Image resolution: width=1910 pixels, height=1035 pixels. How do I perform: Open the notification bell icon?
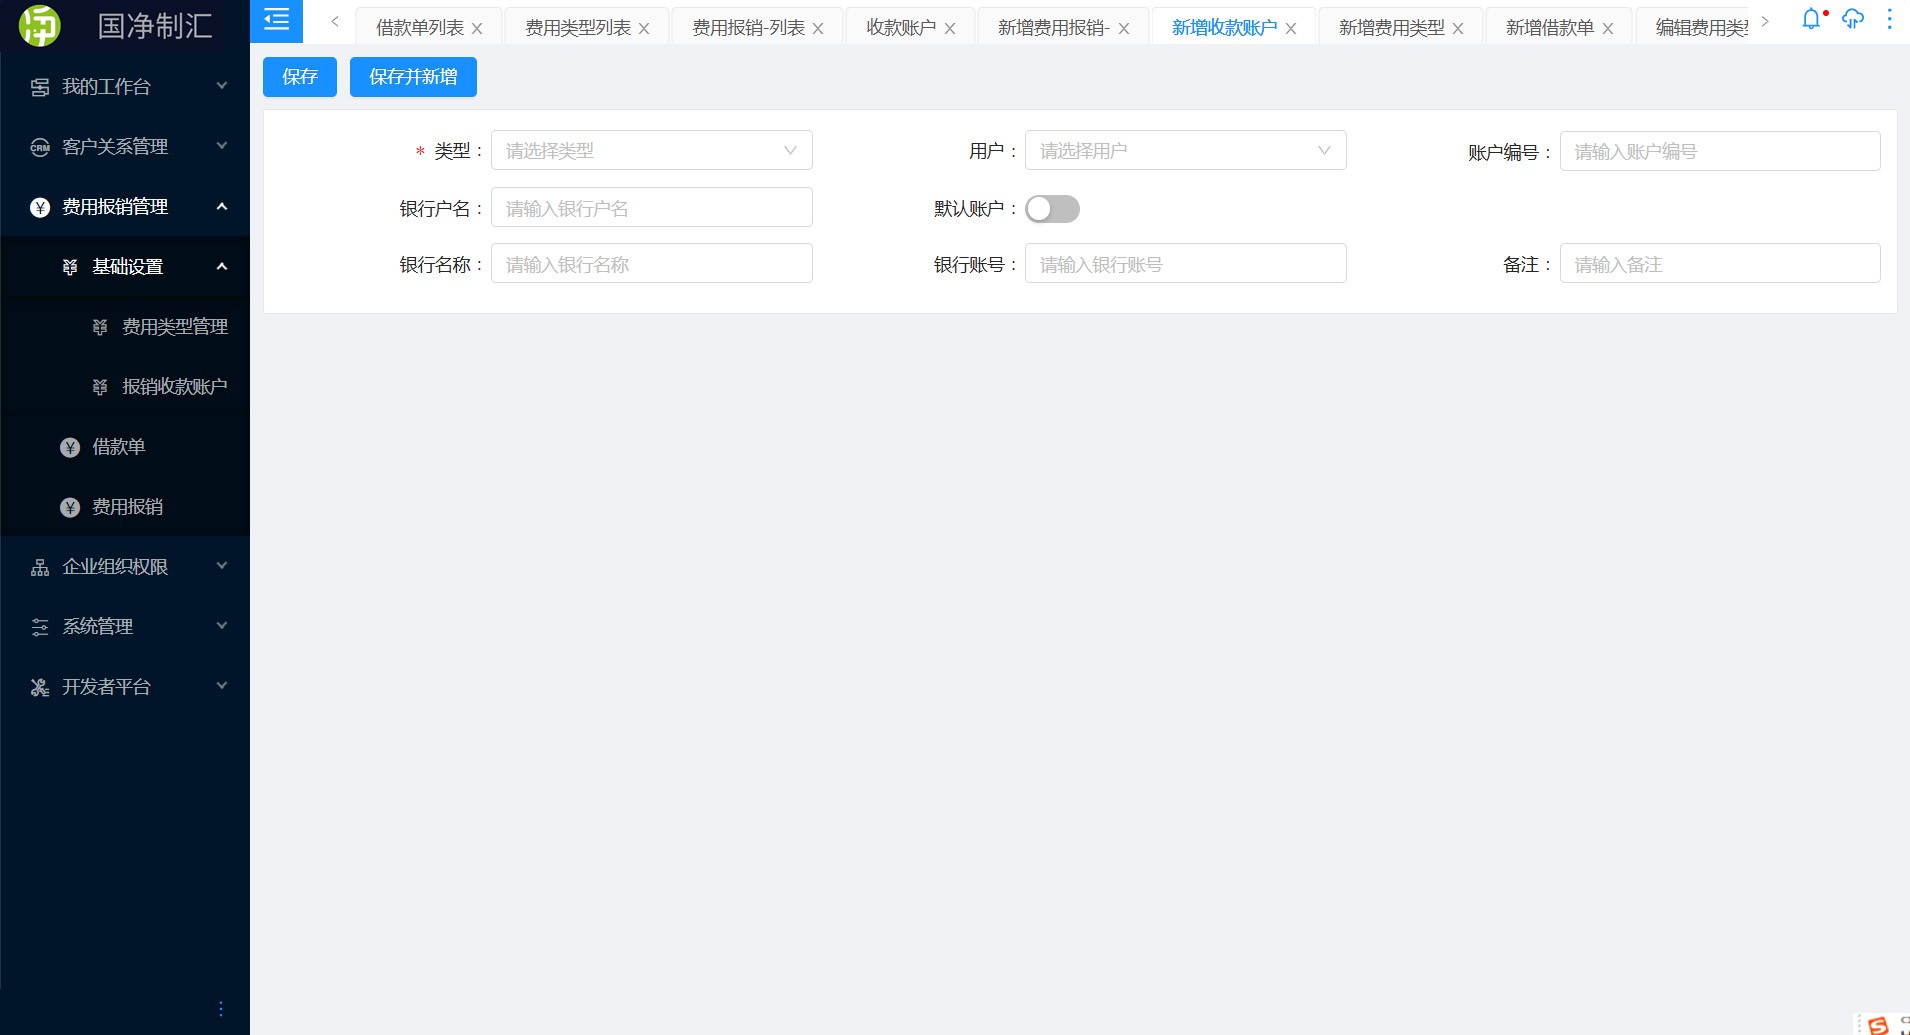(x=1811, y=20)
